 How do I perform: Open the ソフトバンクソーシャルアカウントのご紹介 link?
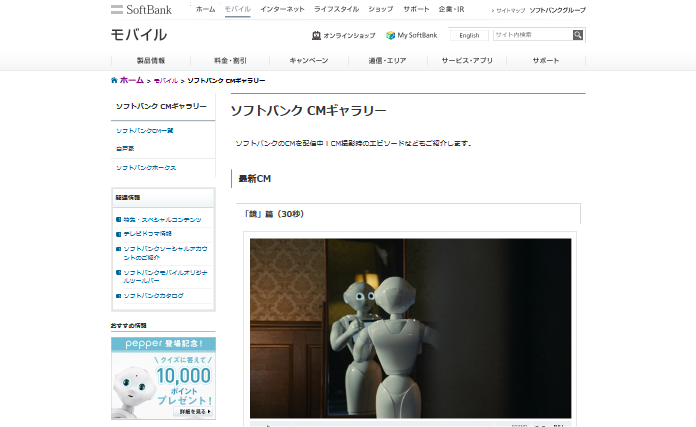pos(165,253)
